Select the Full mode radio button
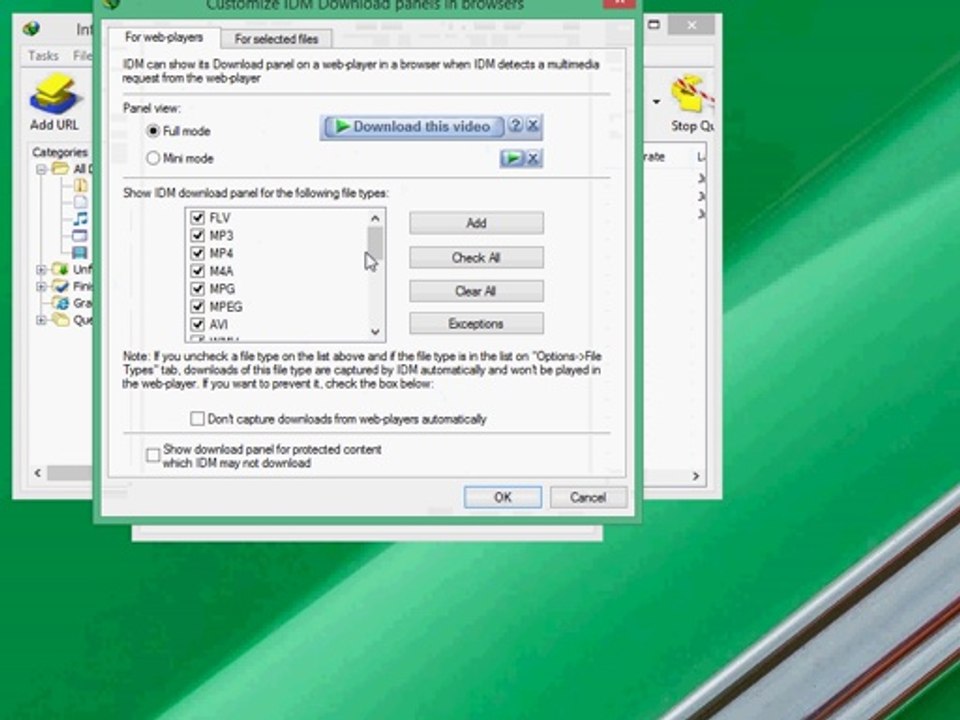960x720 pixels. pyautogui.click(x=153, y=131)
